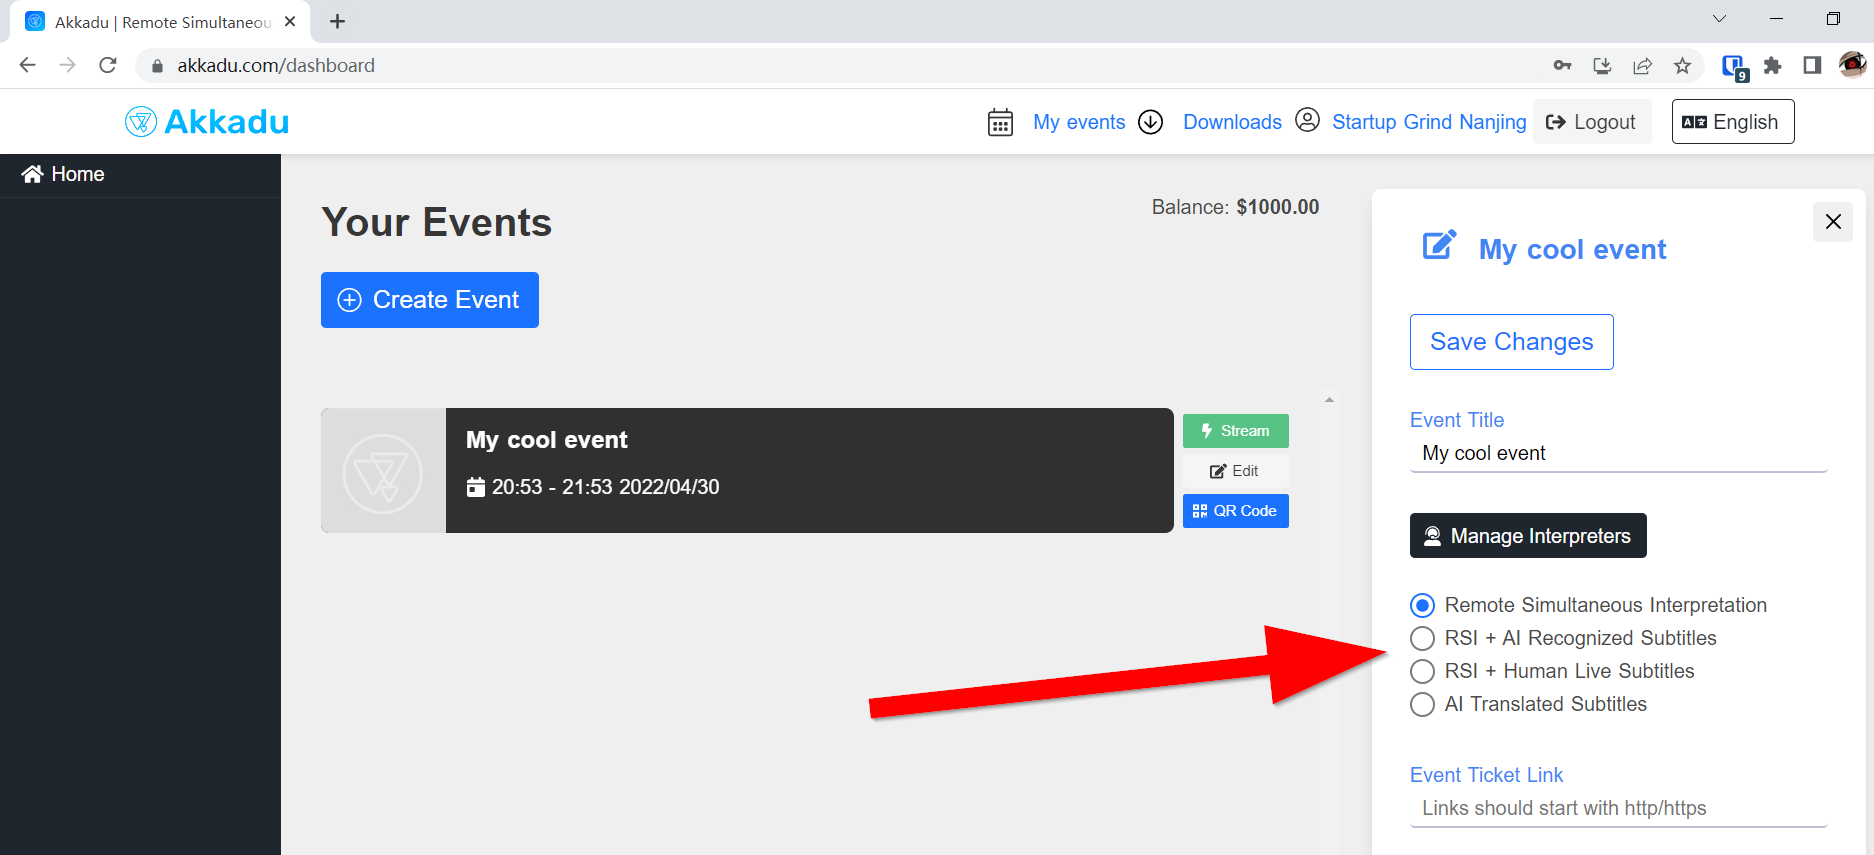Click the browser back arrow
This screenshot has width=1874, height=855.
coord(27,65)
